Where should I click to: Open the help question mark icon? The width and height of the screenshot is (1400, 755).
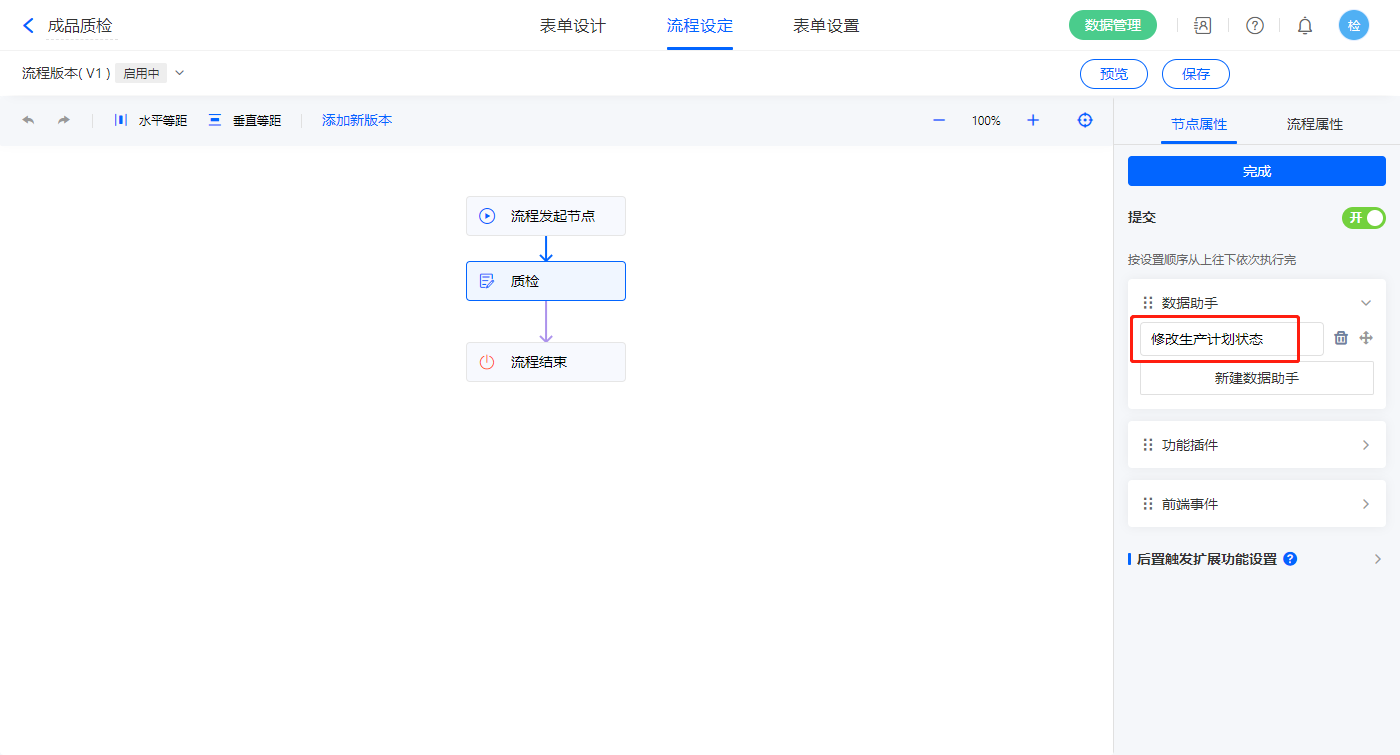(1255, 26)
